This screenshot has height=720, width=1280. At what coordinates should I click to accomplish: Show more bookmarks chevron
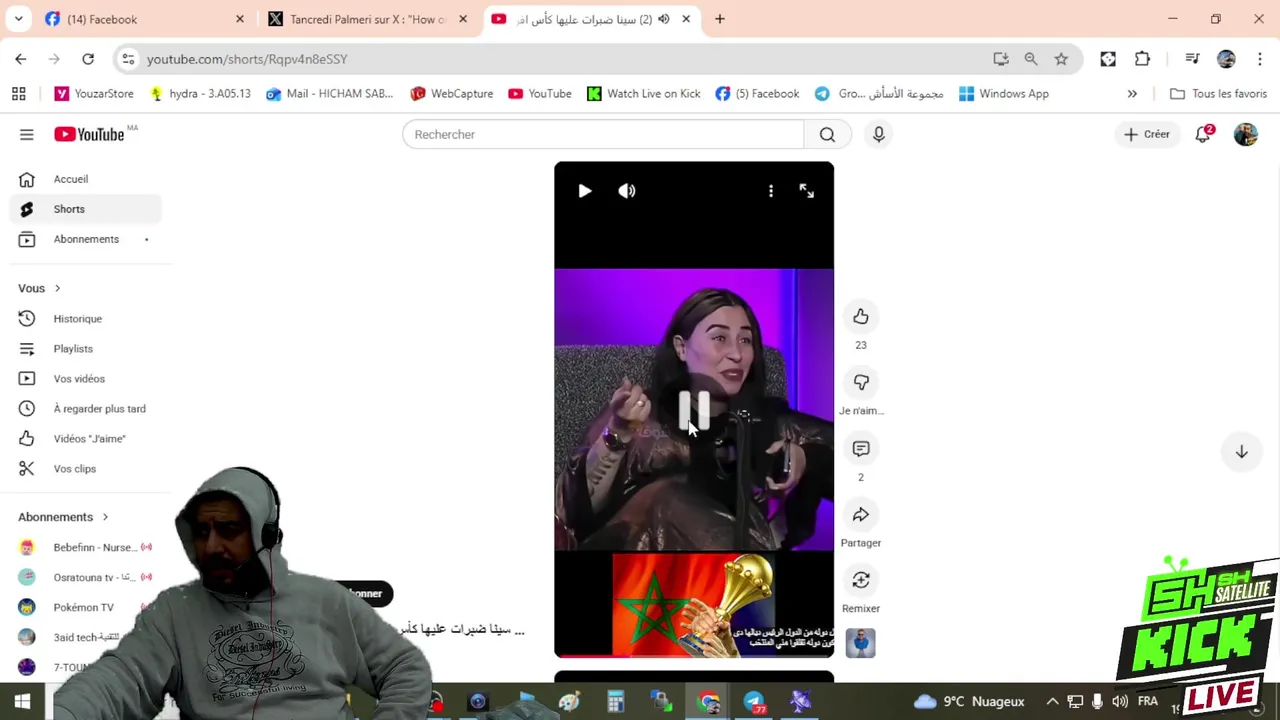point(1132,94)
